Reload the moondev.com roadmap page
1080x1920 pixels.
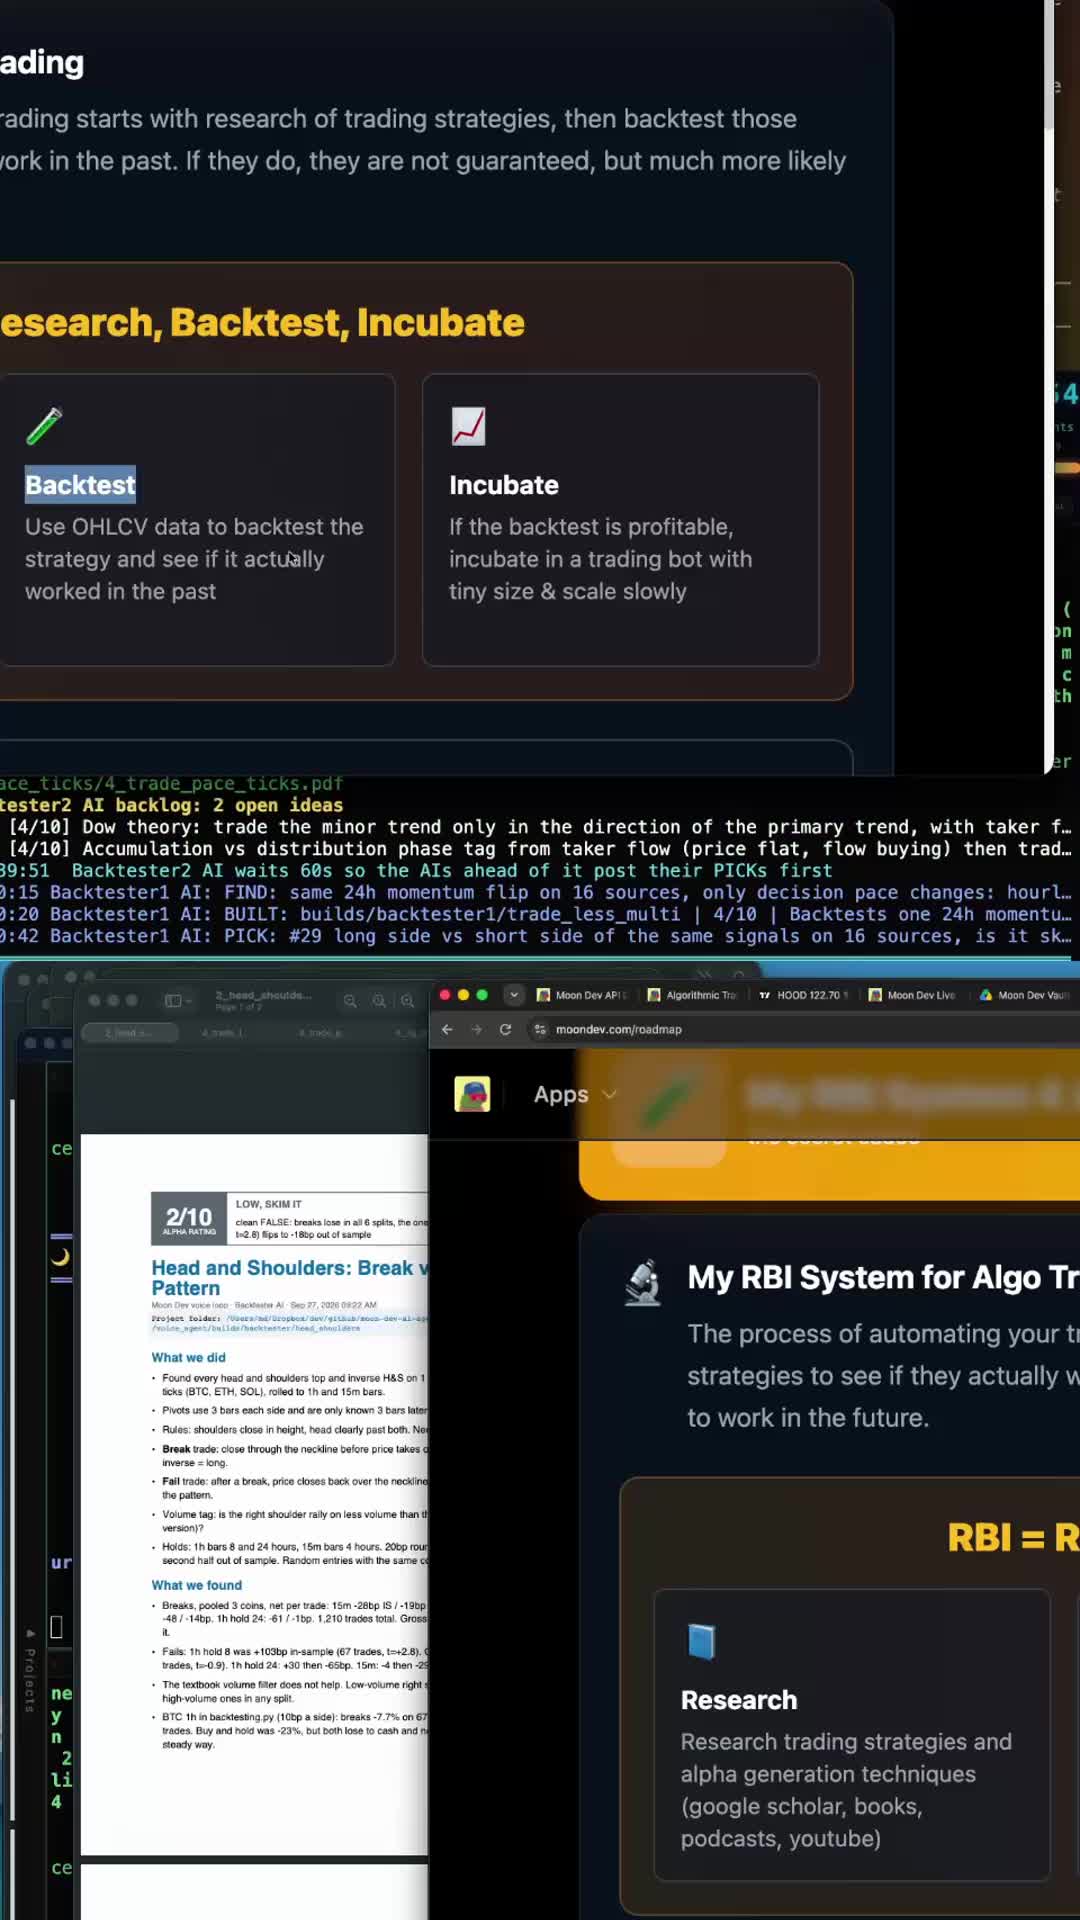click(505, 1029)
